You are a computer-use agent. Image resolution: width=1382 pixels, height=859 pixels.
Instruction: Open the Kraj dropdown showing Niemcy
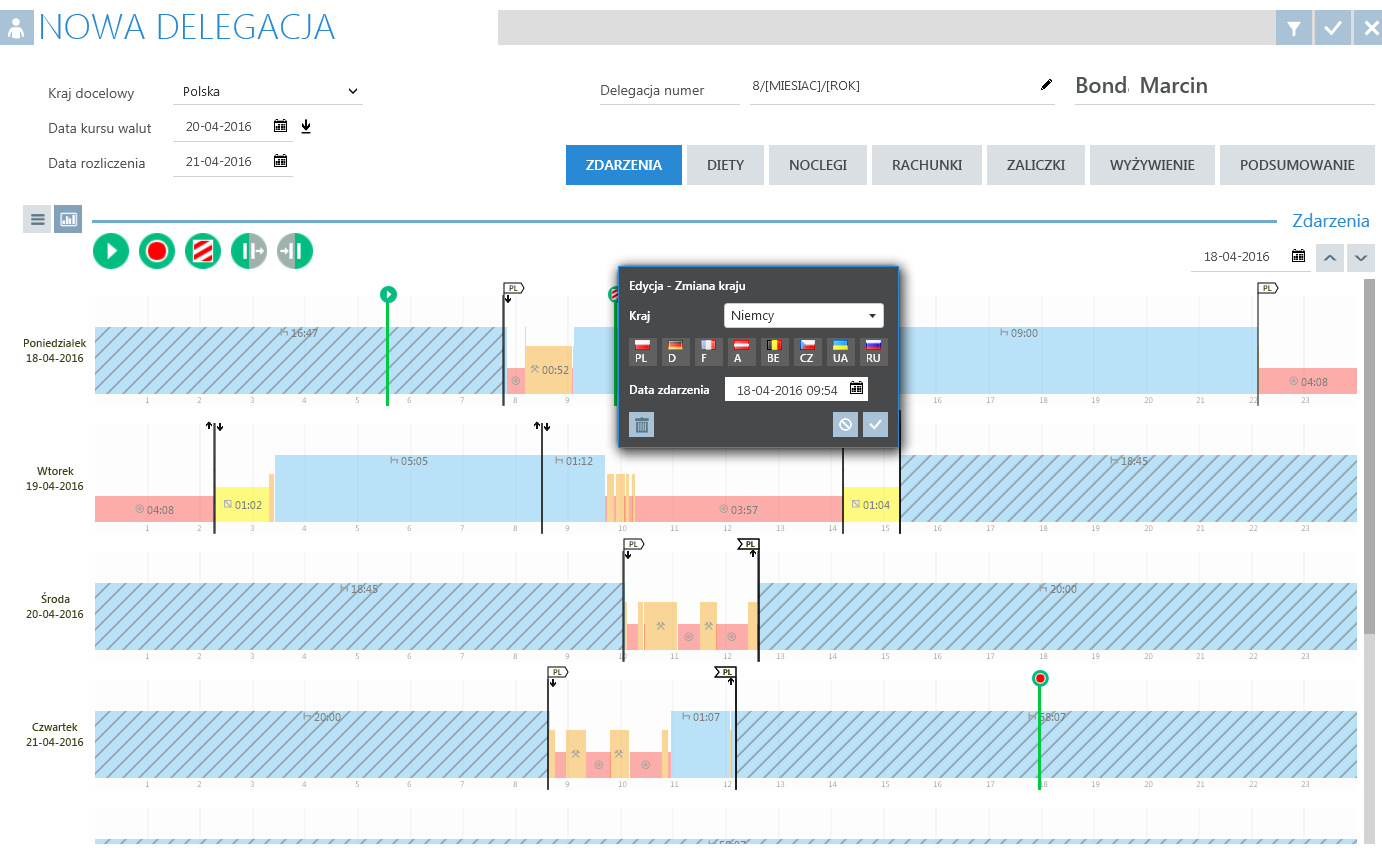pyautogui.click(x=804, y=316)
